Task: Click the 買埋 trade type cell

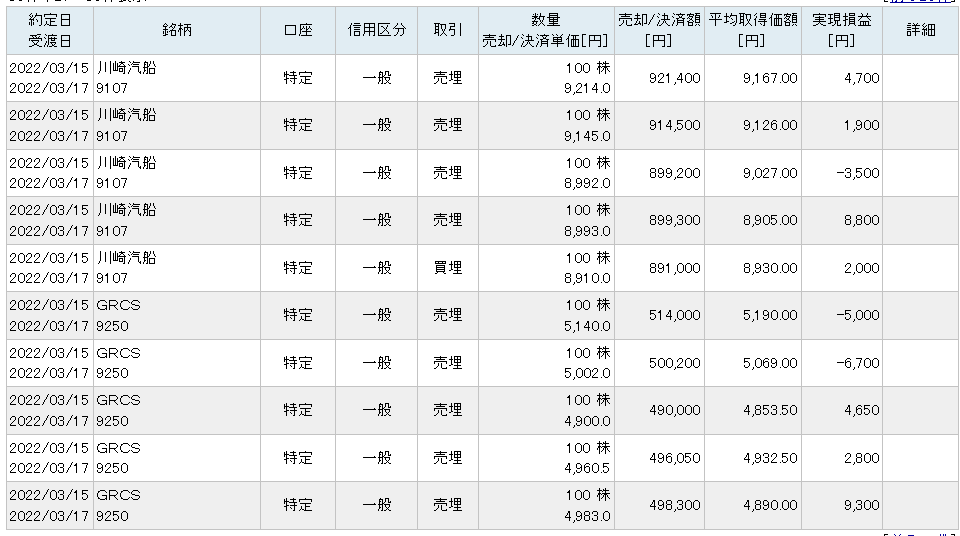Action: [x=448, y=268]
